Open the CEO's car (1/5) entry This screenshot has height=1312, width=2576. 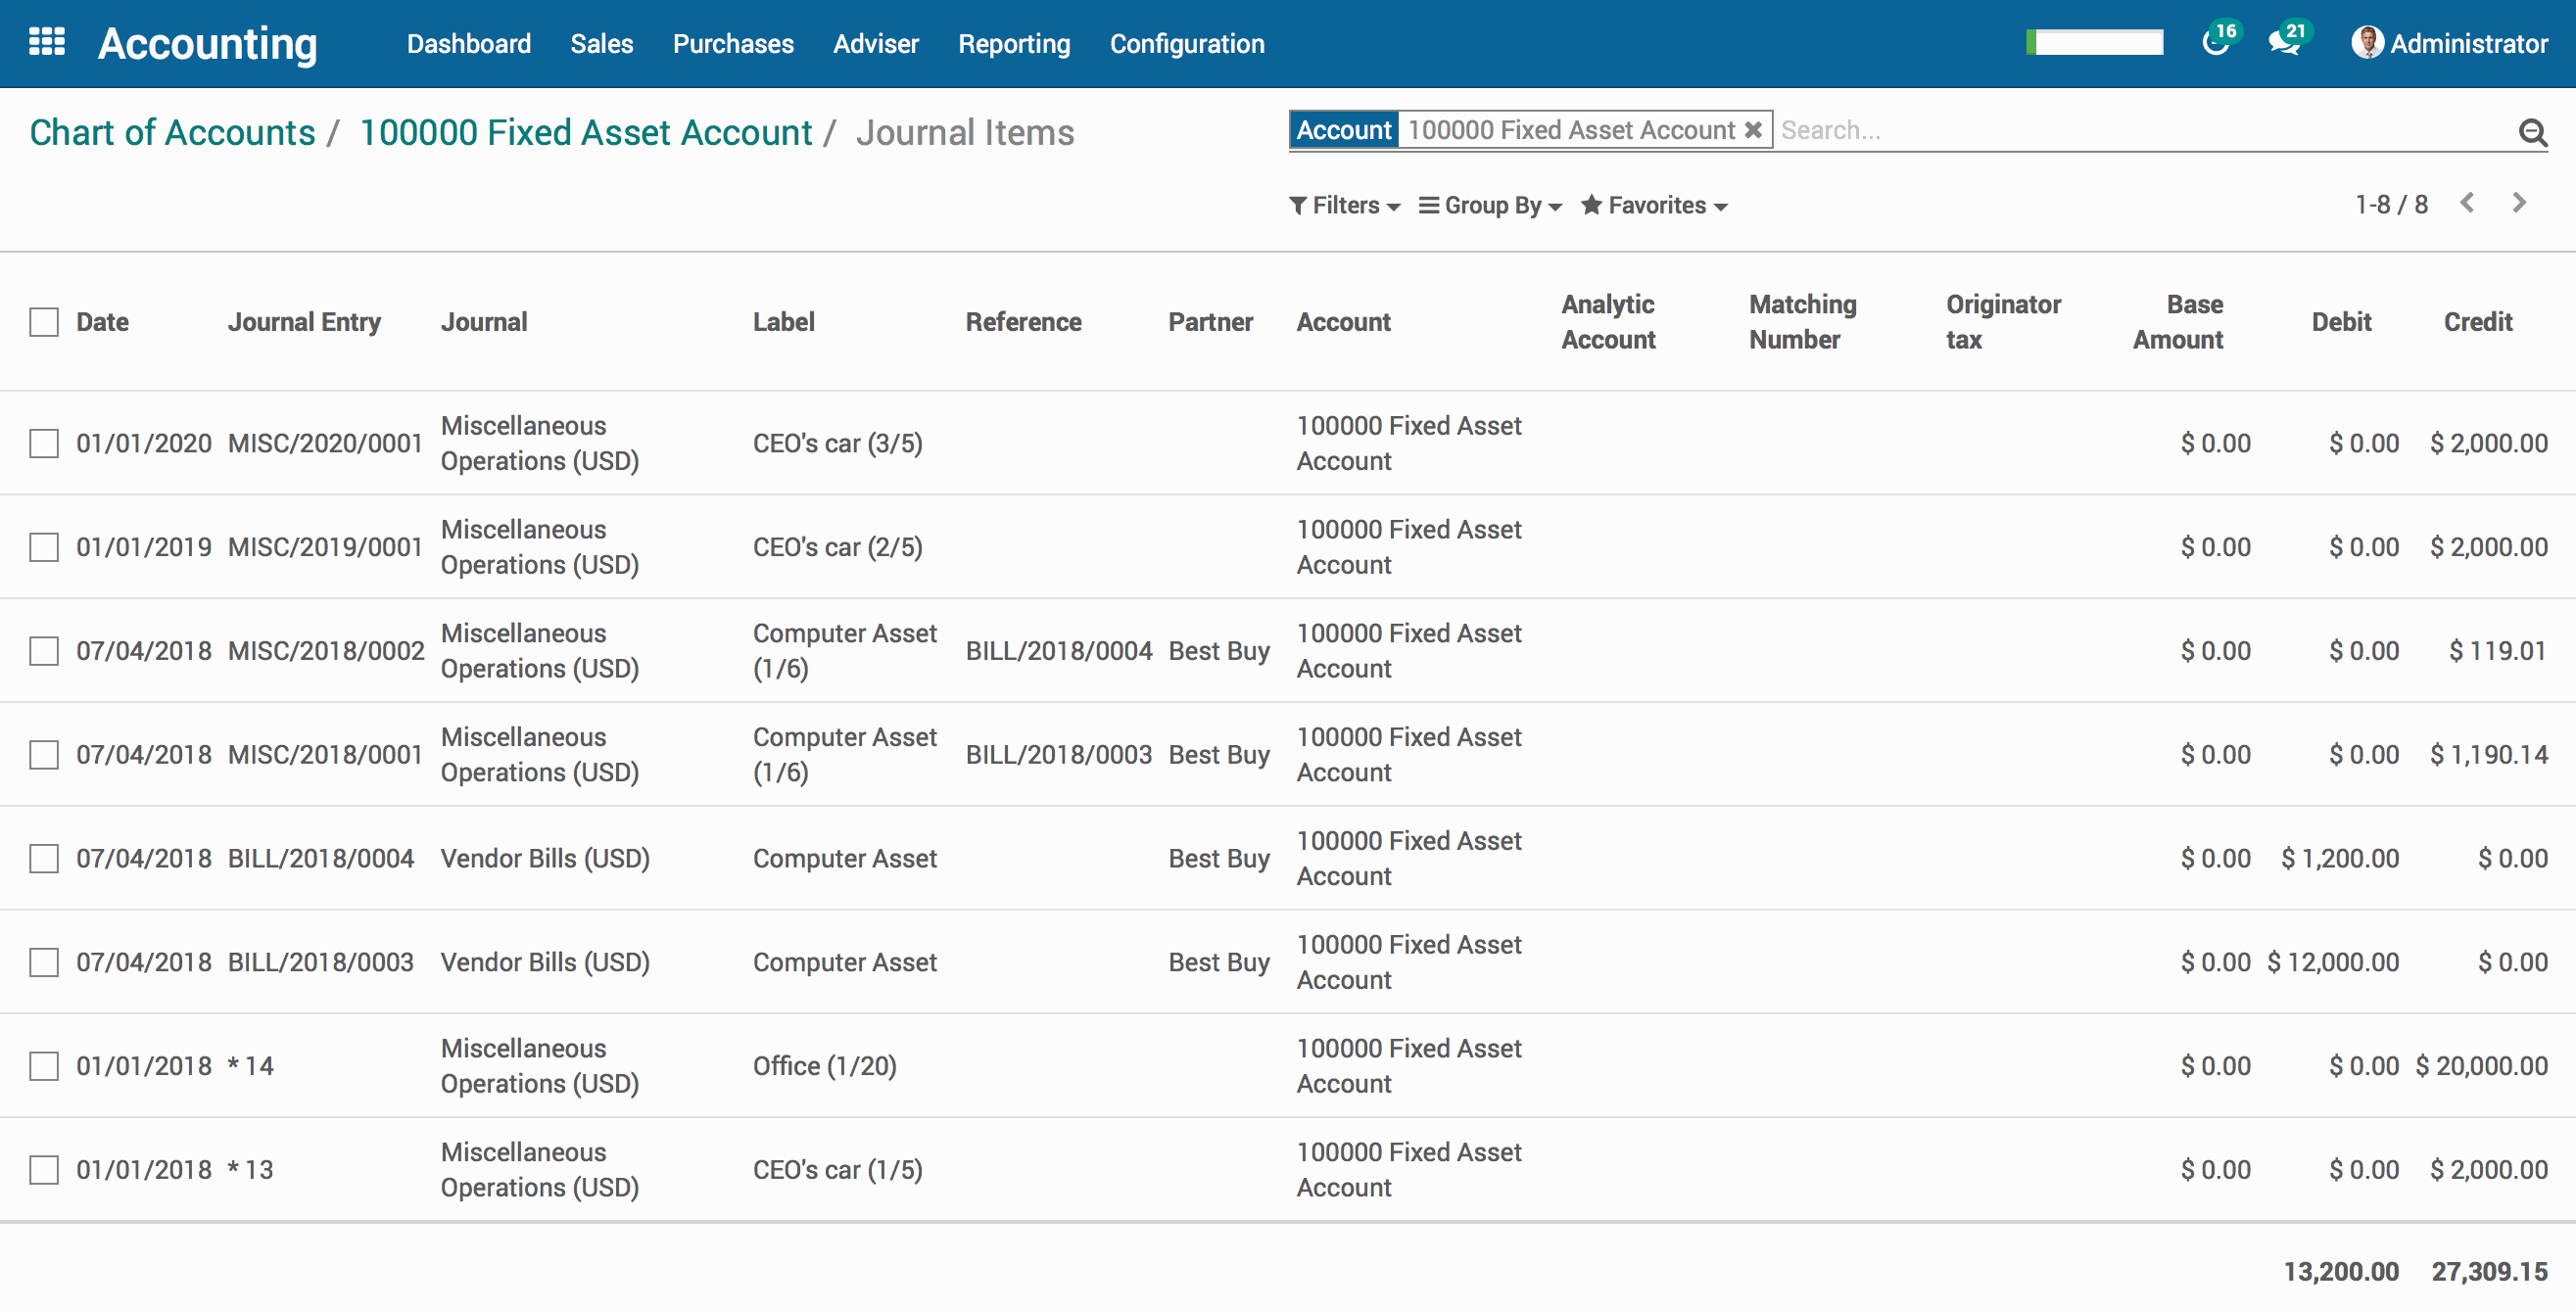click(838, 1170)
